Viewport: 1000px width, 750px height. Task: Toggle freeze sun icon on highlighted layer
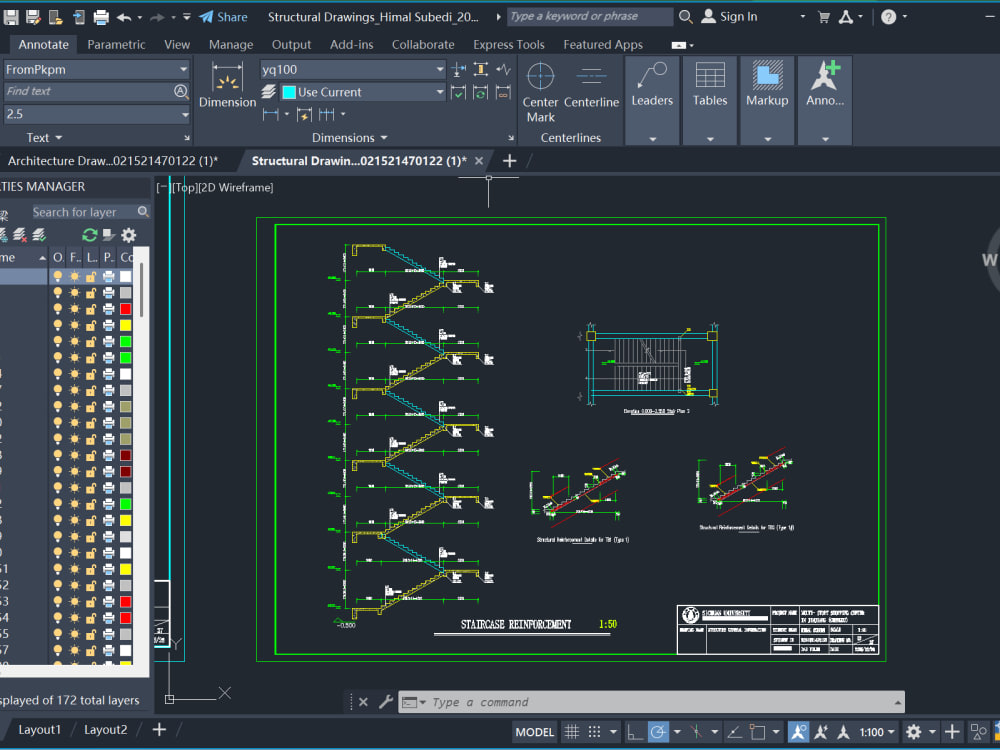(x=75, y=276)
